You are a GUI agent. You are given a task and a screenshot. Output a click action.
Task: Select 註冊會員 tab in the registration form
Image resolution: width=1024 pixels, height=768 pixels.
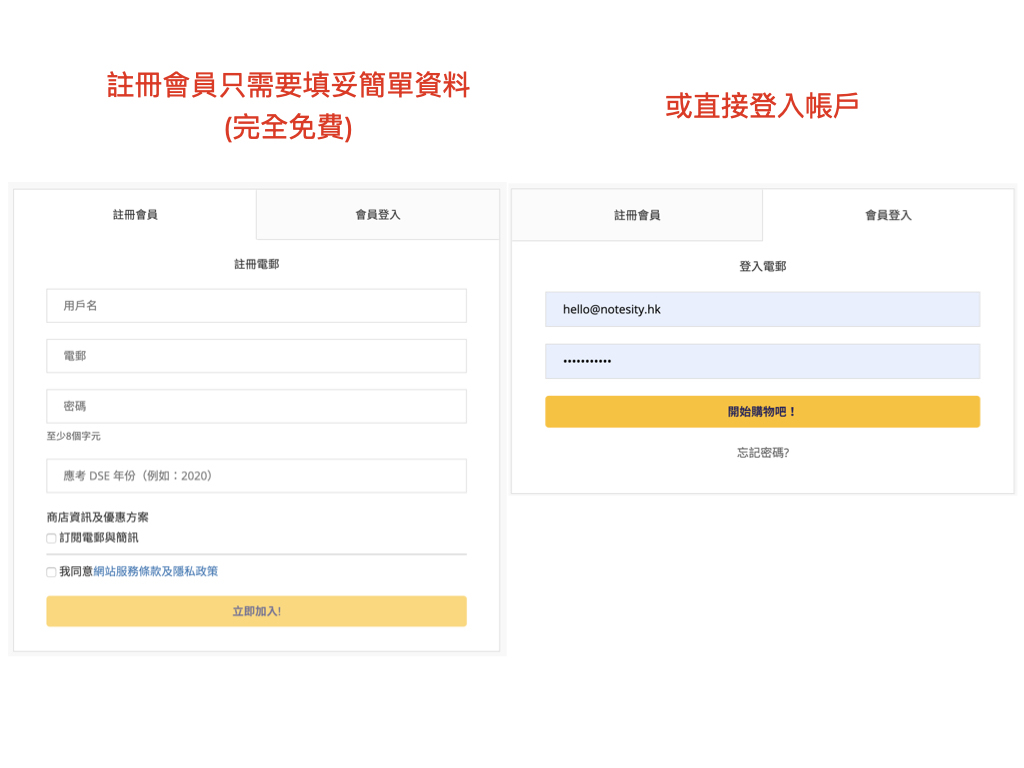[x=135, y=215]
